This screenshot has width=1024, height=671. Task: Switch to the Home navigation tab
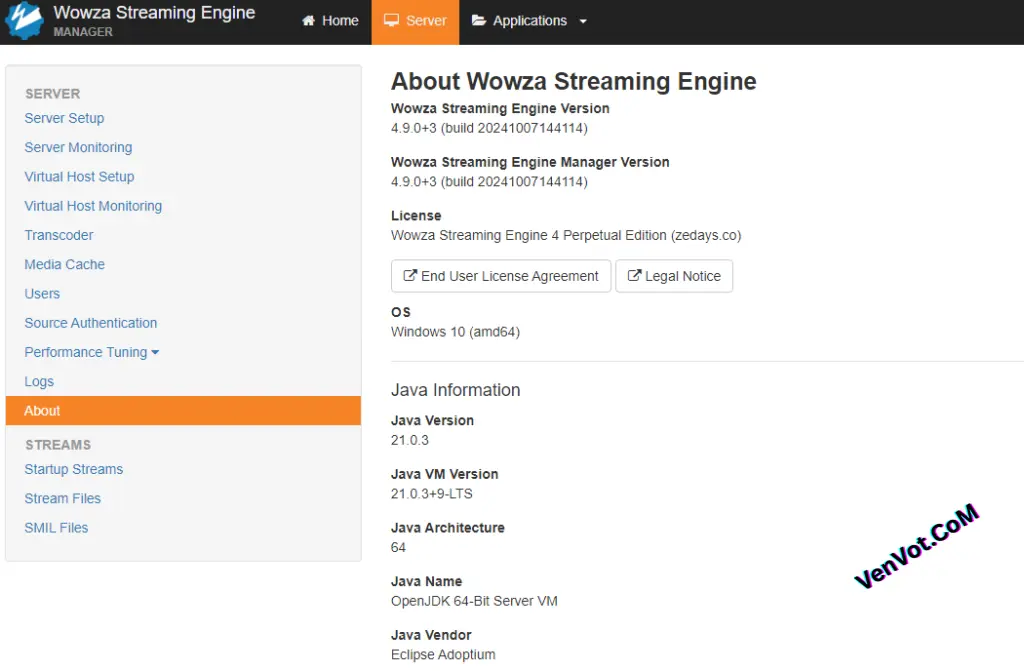(330, 20)
